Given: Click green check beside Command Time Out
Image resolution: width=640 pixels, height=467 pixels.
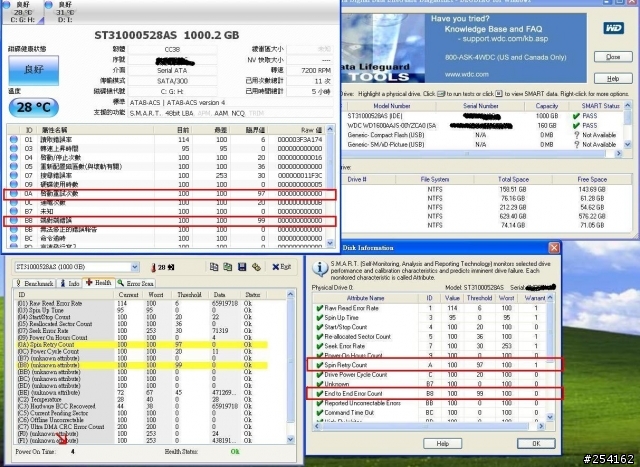Looking at the screenshot, I should tap(320, 413).
